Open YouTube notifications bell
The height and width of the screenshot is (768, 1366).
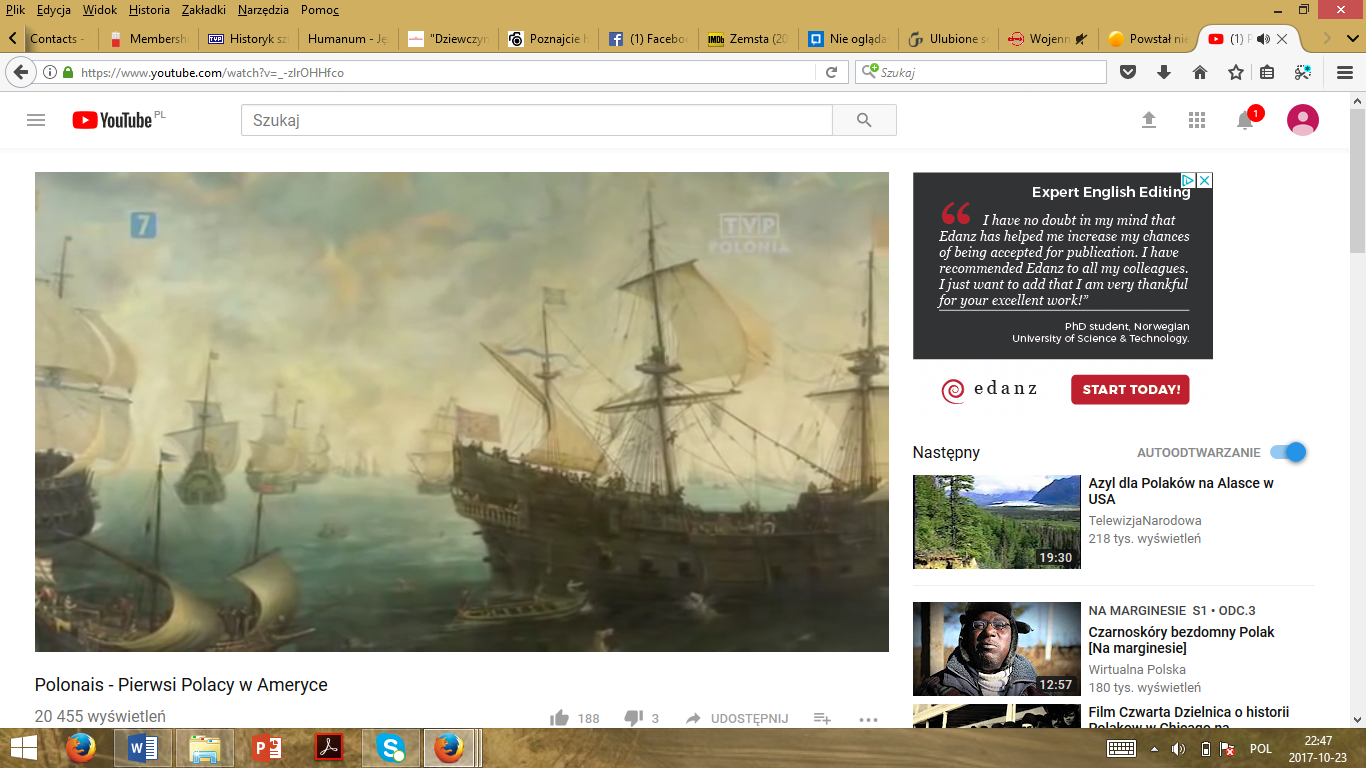coord(1245,120)
